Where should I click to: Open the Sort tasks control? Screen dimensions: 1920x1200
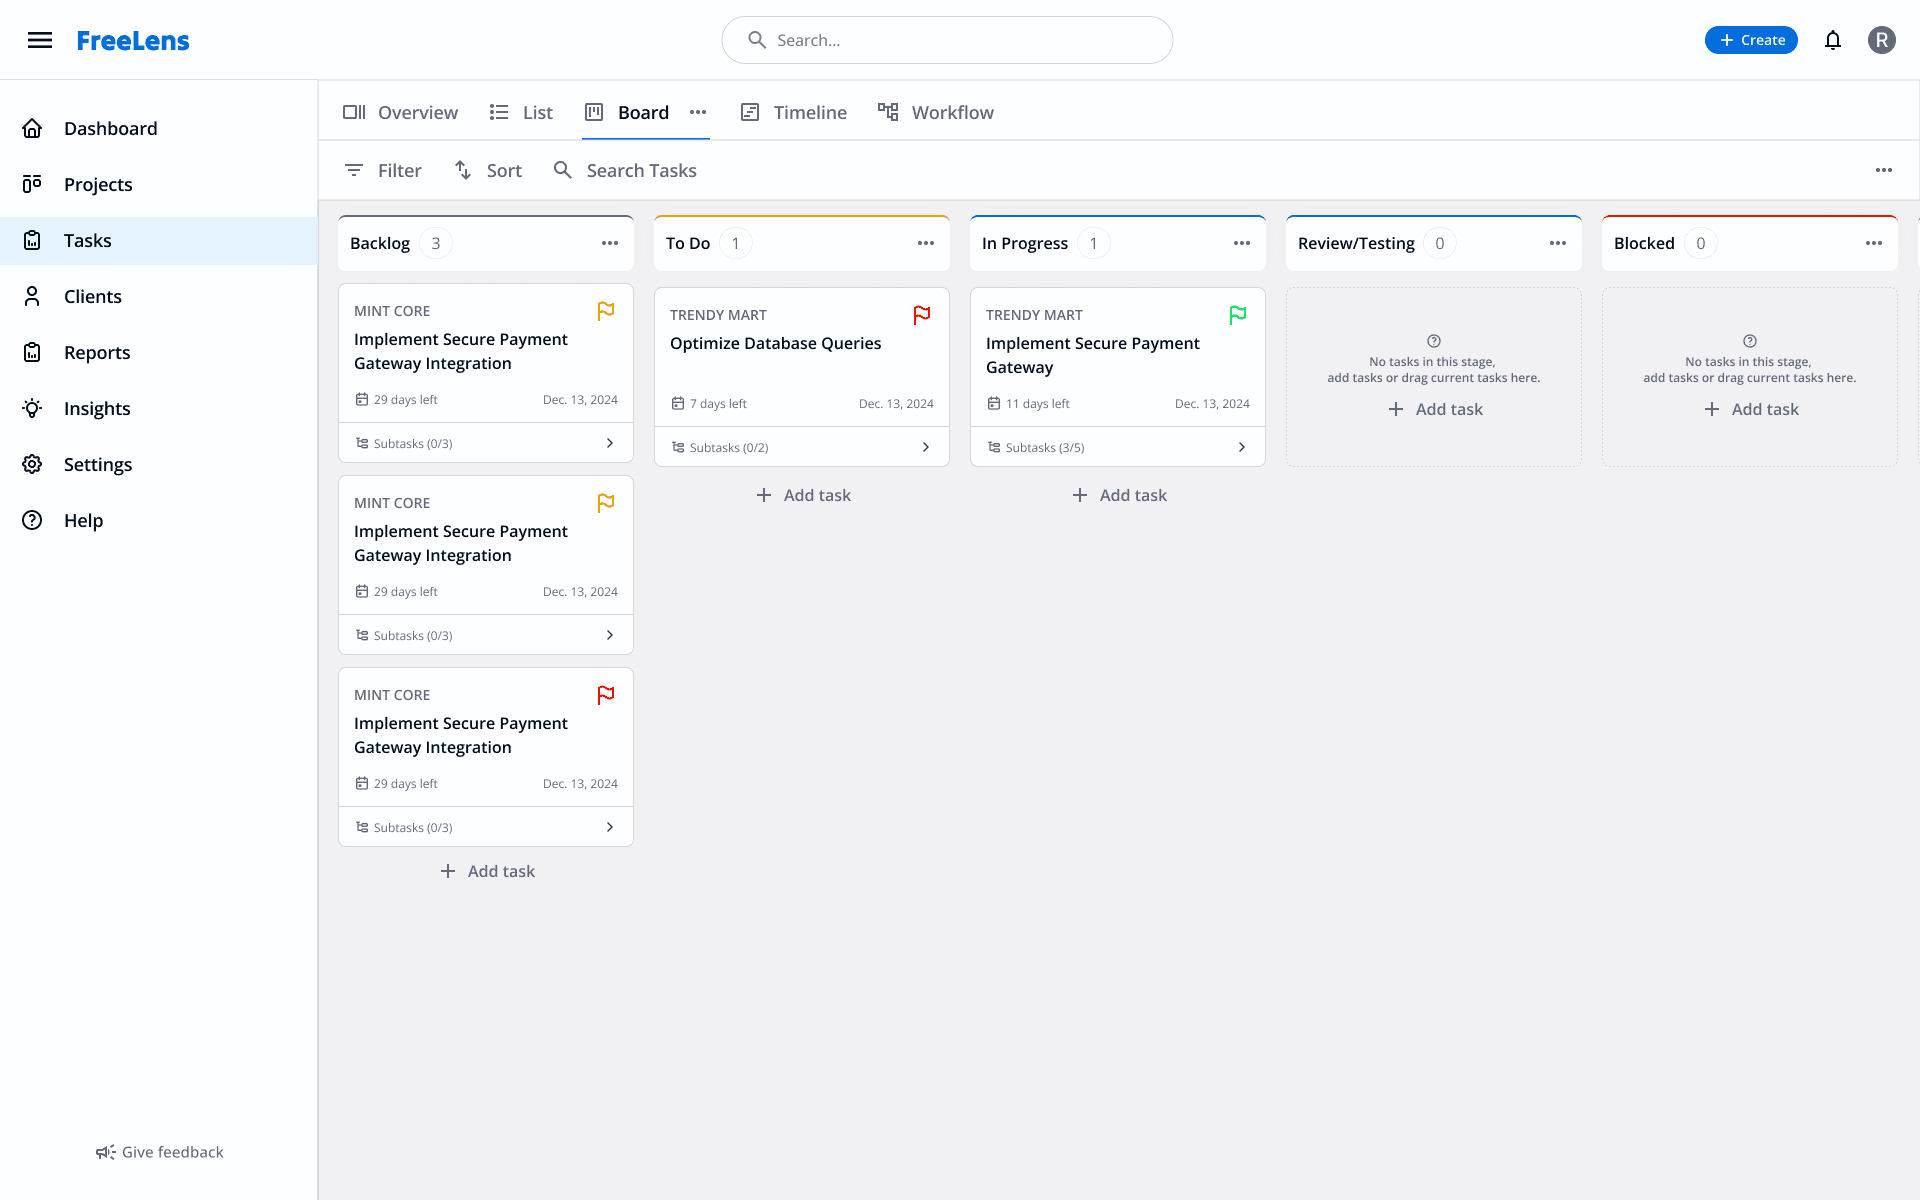point(488,170)
